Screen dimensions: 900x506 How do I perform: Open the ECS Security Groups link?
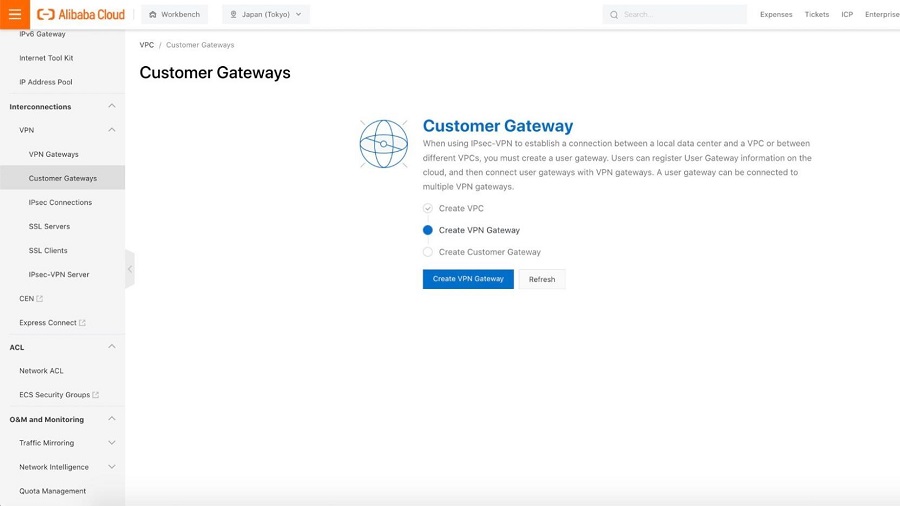pos(59,395)
